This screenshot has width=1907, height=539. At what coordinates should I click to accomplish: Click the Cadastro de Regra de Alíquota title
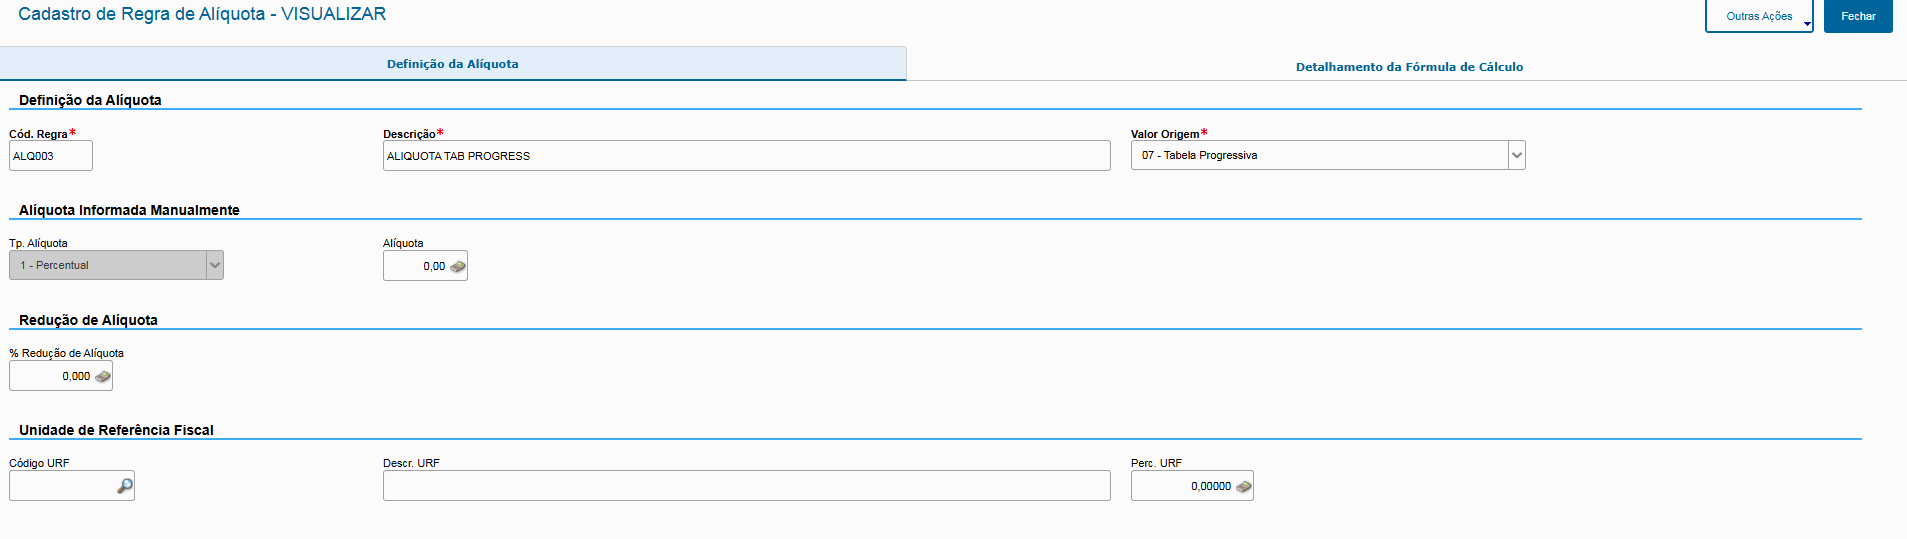pyautogui.click(x=202, y=14)
